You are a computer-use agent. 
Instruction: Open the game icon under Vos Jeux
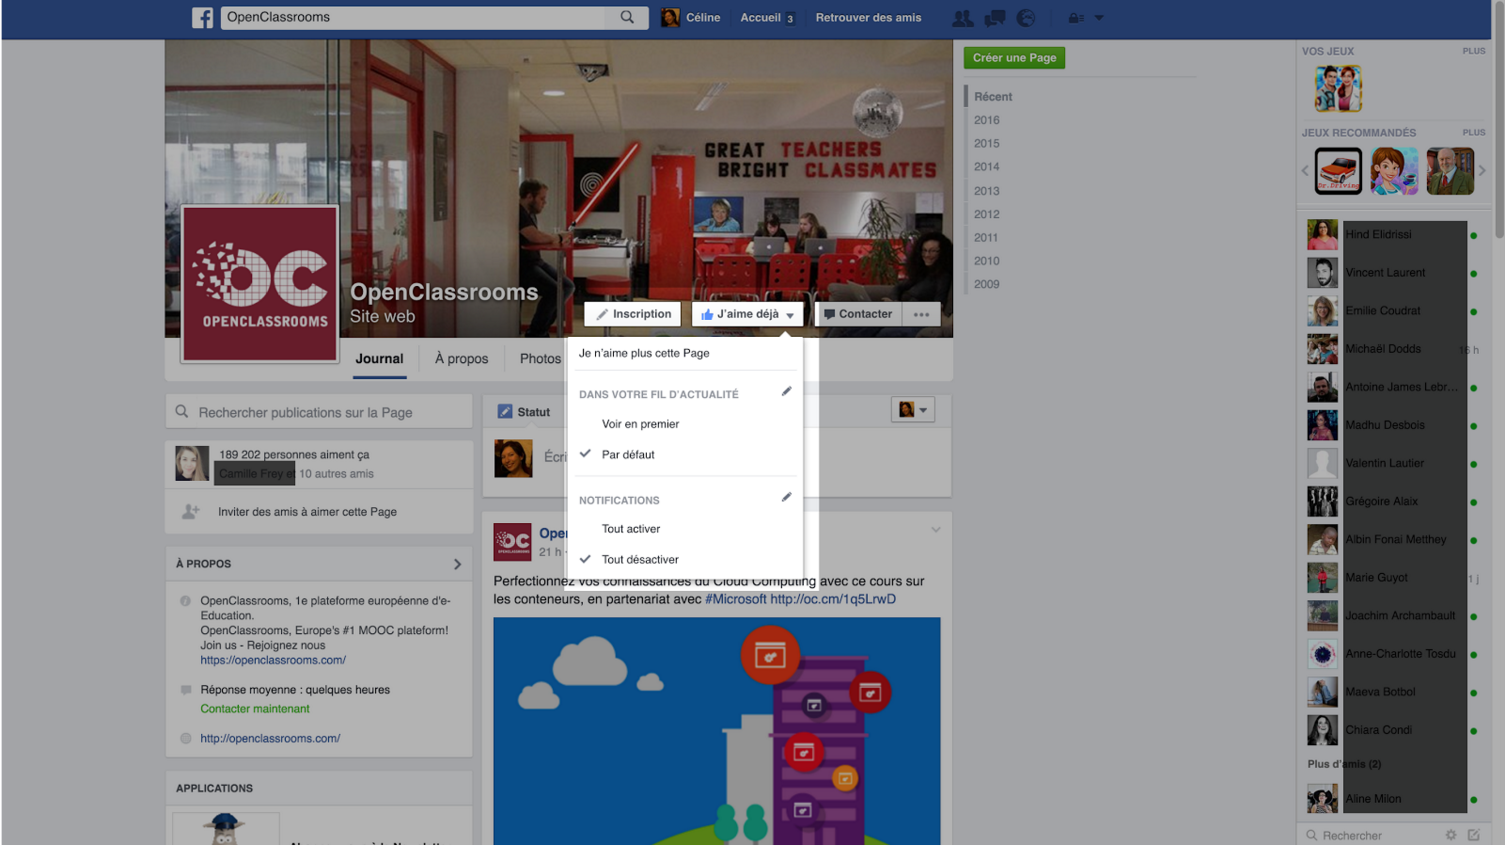click(x=1338, y=89)
